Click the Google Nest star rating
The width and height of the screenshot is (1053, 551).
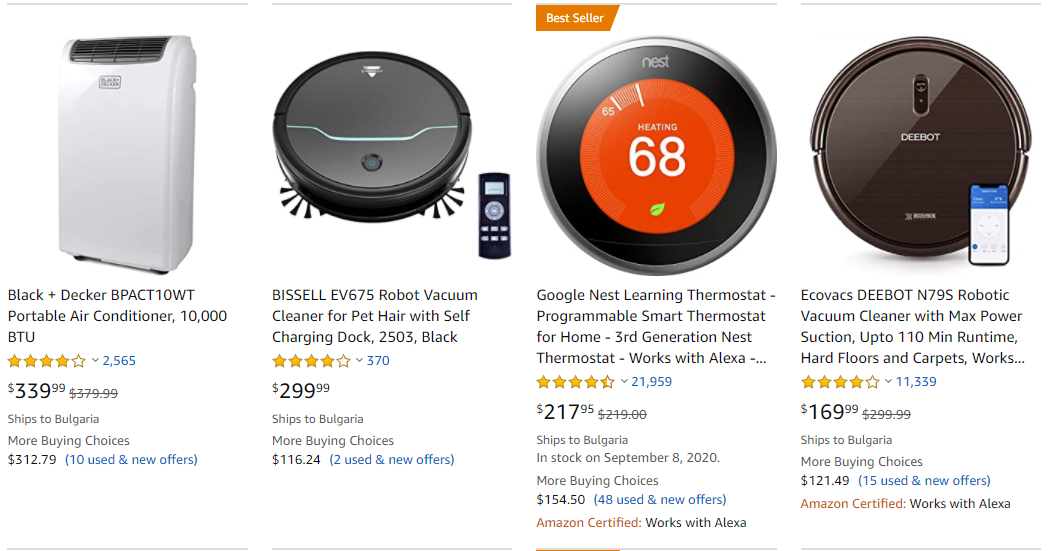576,382
